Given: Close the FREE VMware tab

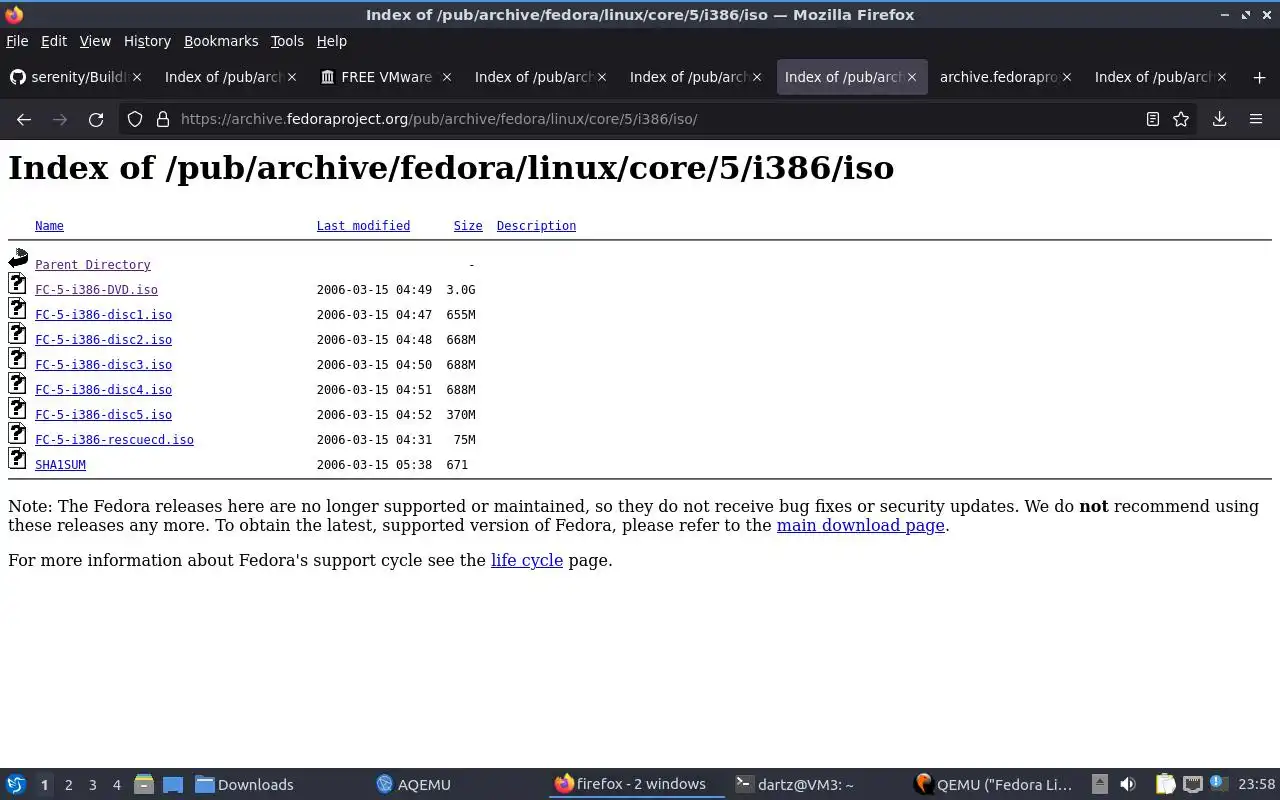Looking at the screenshot, I should [x=447, y=77].
